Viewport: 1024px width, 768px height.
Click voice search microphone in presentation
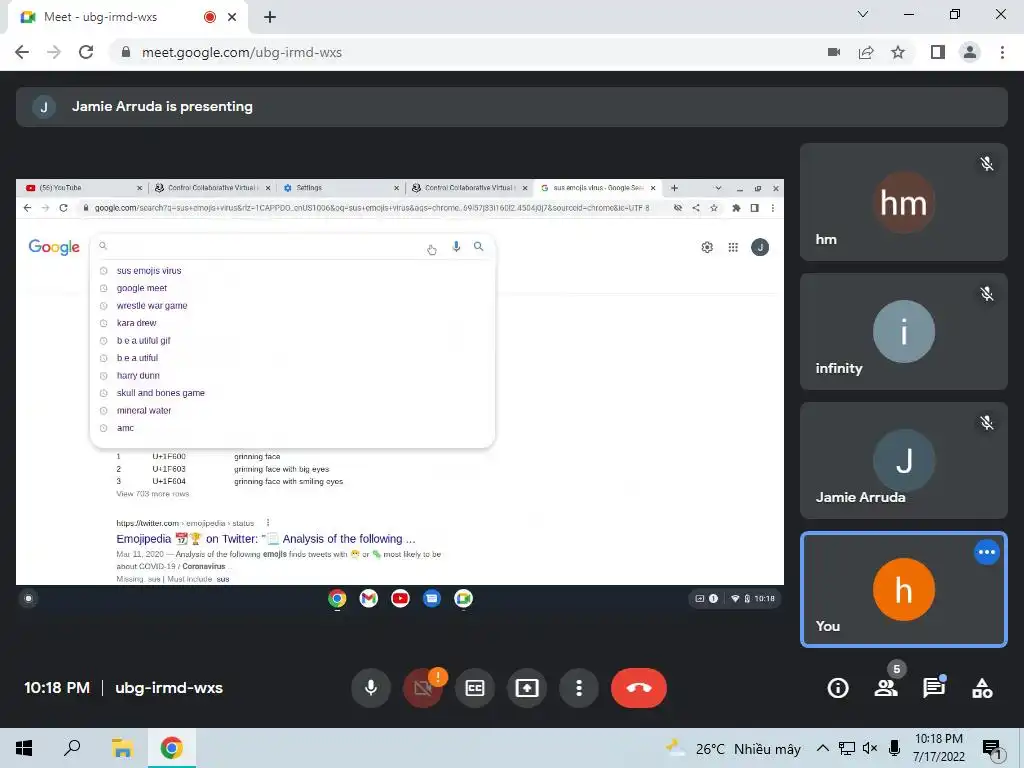(x=456, y=246)
